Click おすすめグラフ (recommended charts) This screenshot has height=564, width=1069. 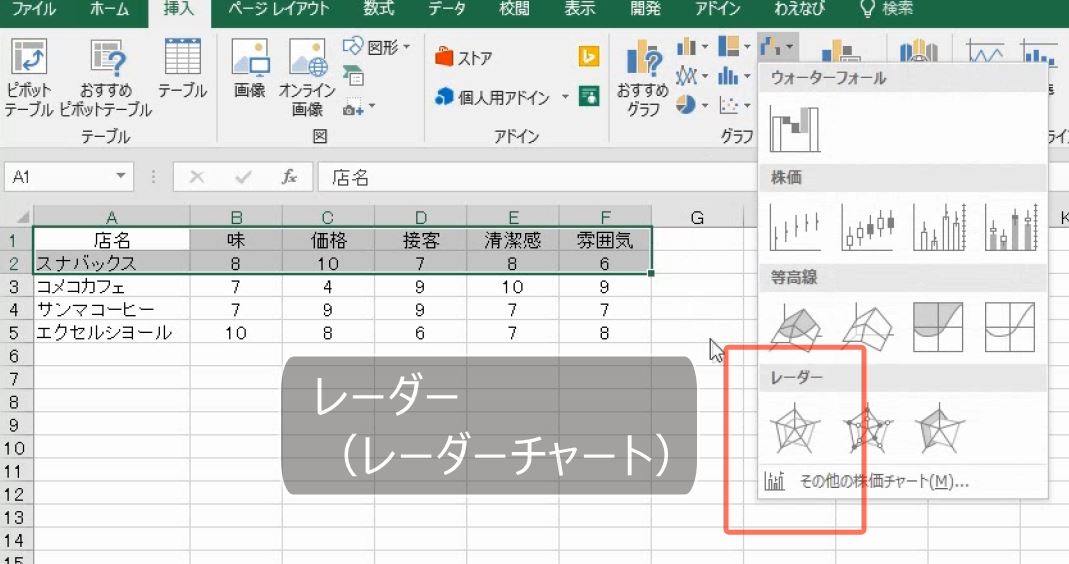[x=643, y=77]
